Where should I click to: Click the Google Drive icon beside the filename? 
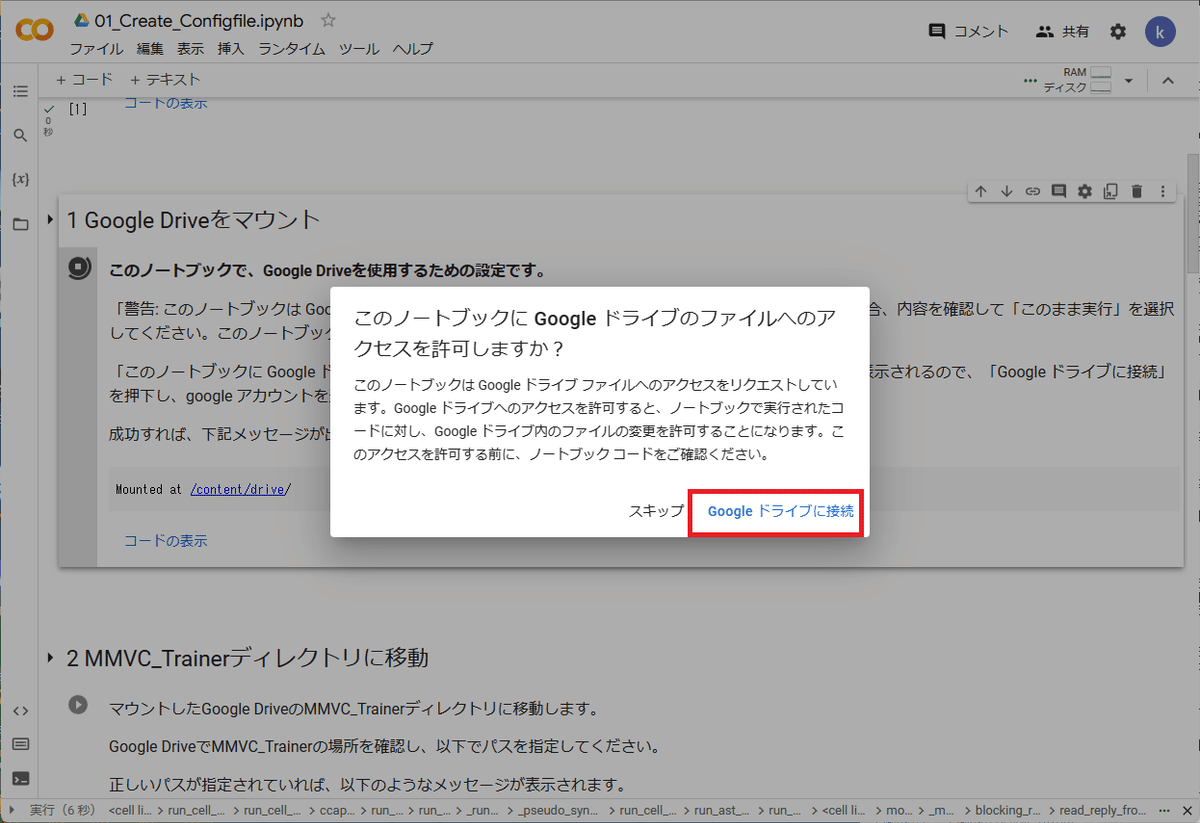[x=82, y=21]
